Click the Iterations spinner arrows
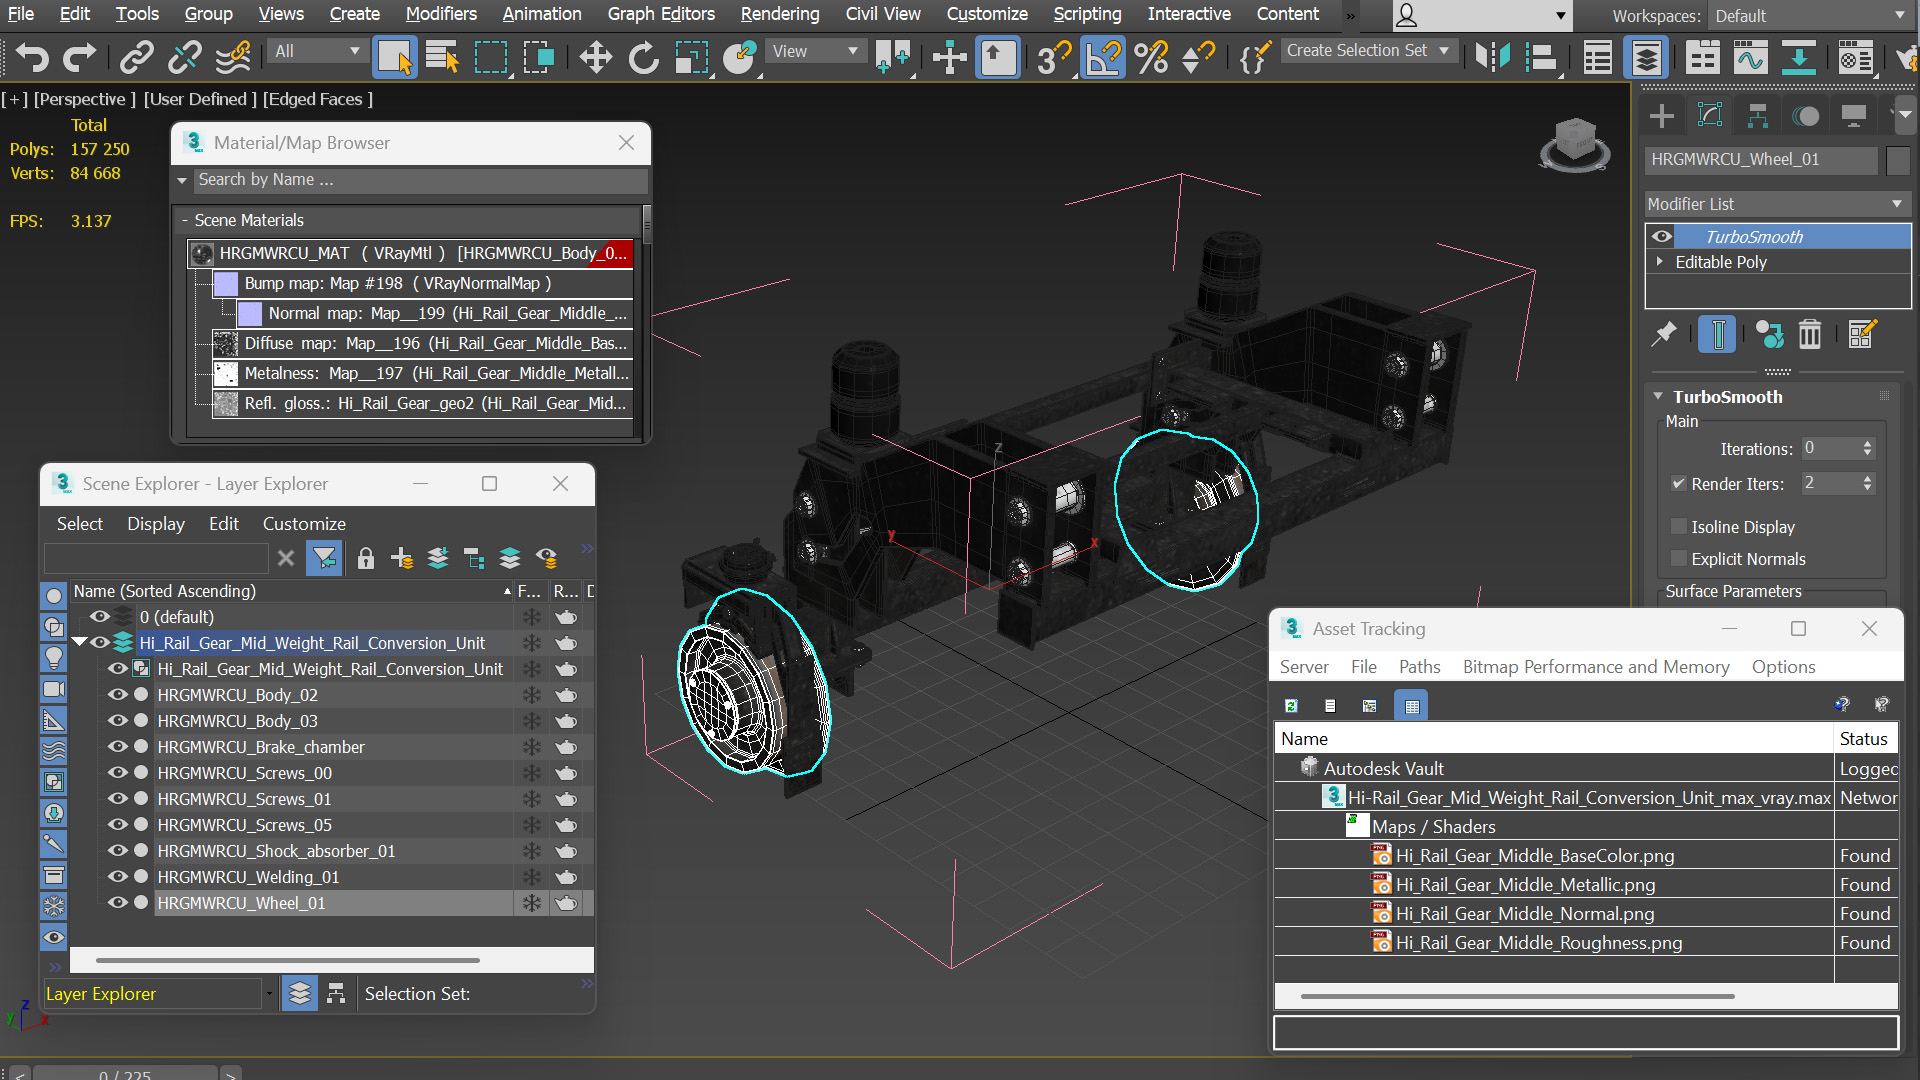The width and height of the screenshot is (1920, 1080). click(x=1867, y=448)
